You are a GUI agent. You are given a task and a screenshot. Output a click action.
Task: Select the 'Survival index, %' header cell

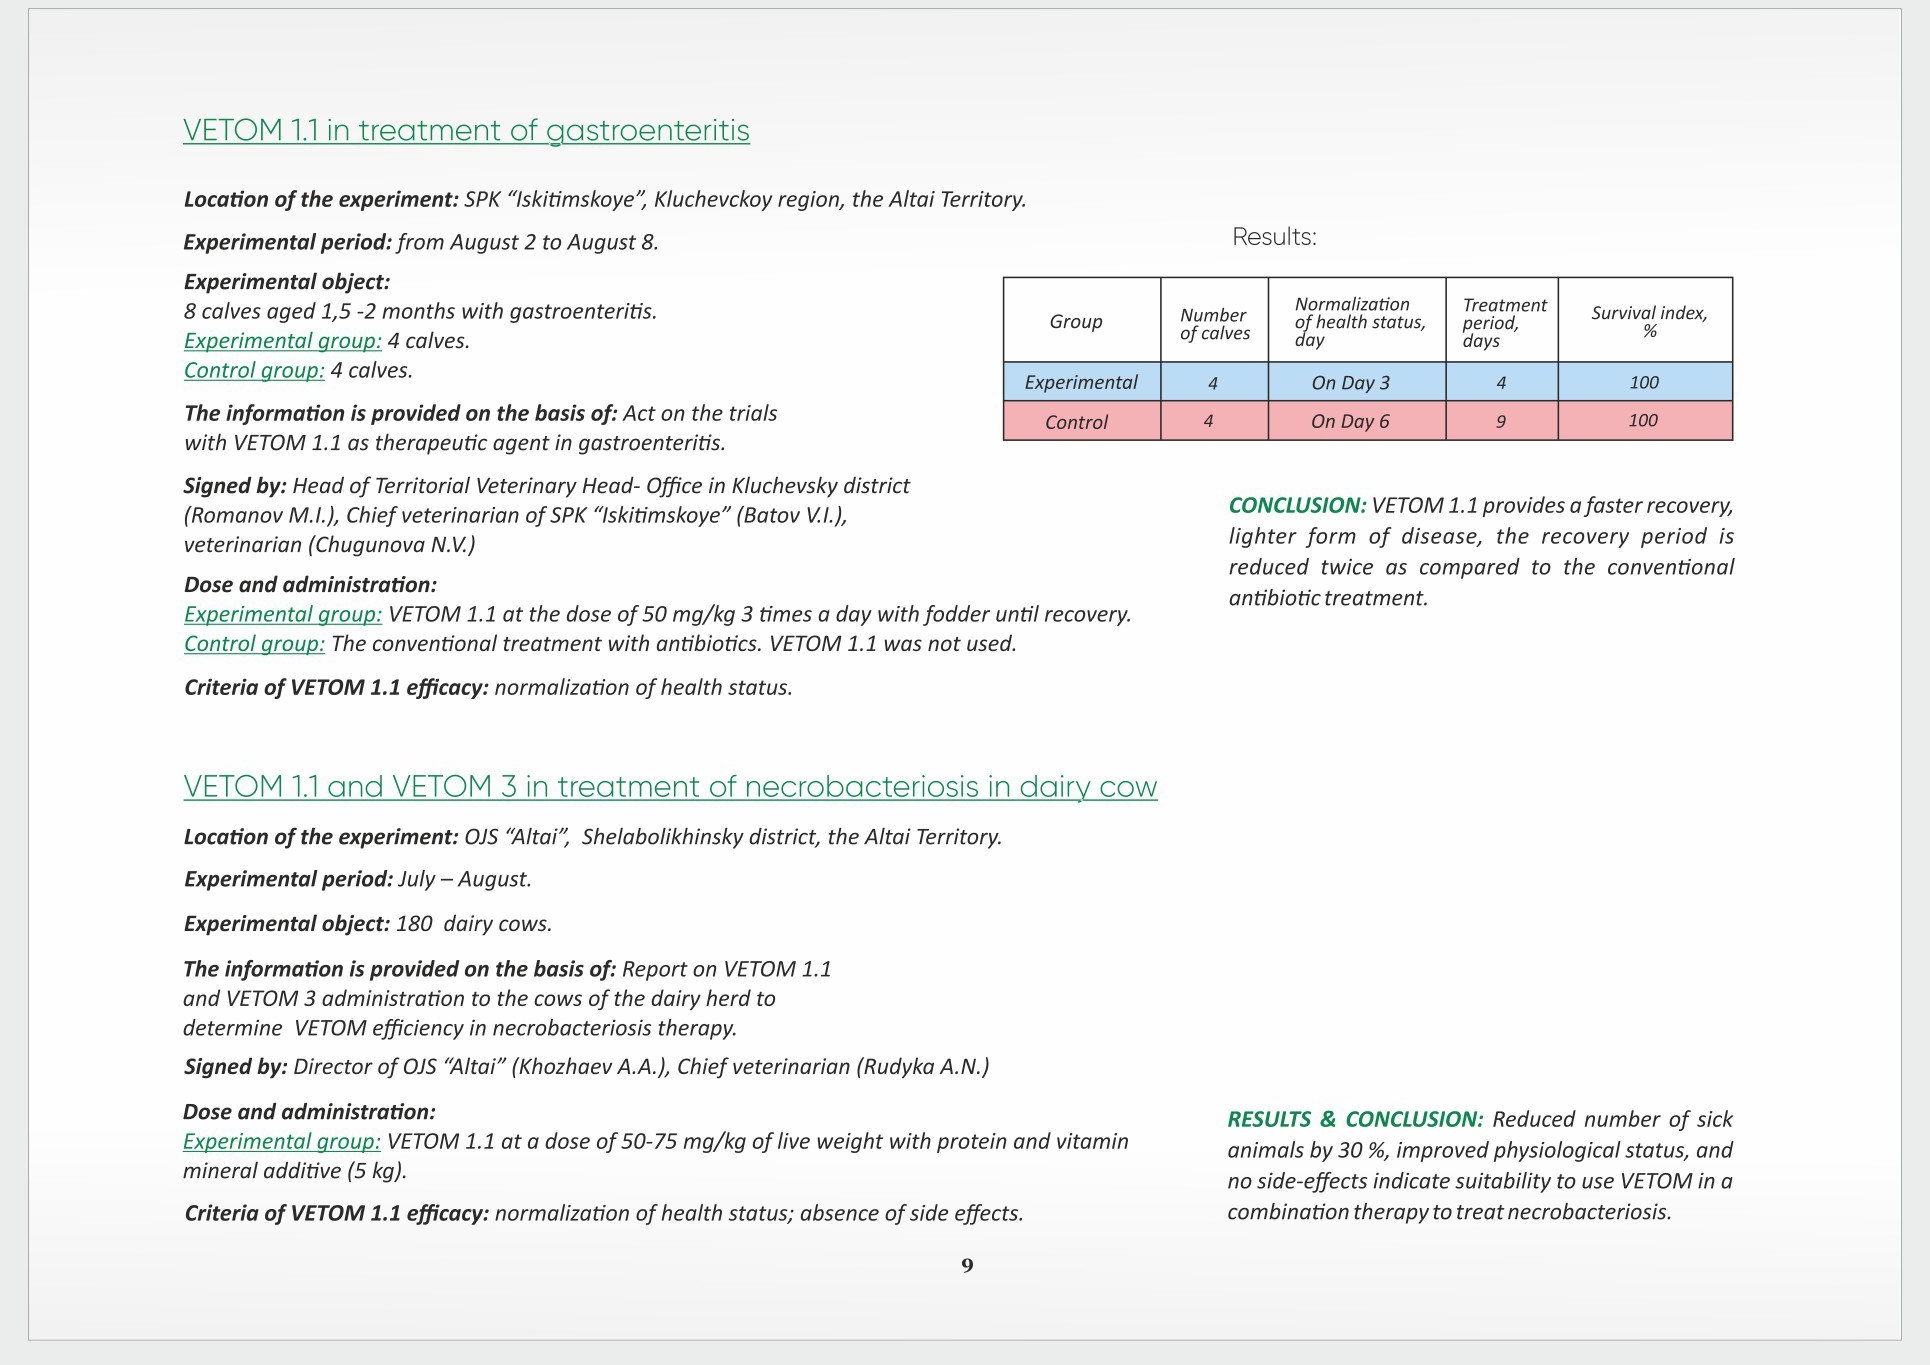click(1645, 320)
